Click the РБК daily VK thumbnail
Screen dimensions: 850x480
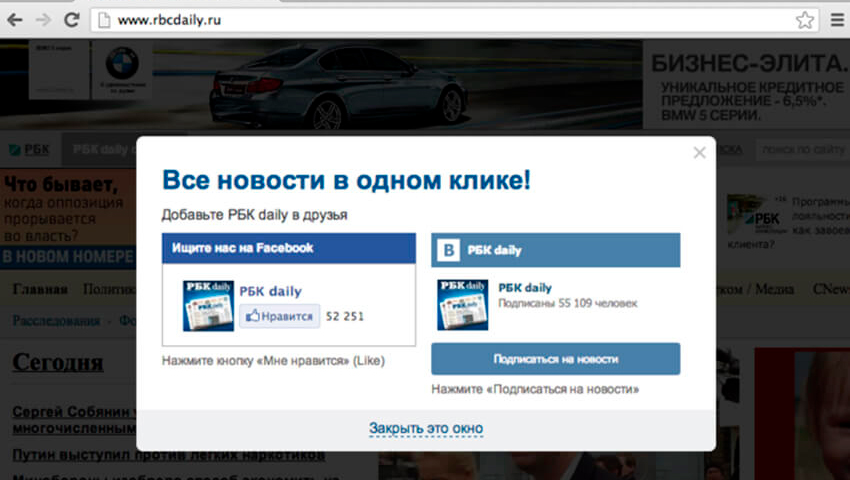[462, 305]
